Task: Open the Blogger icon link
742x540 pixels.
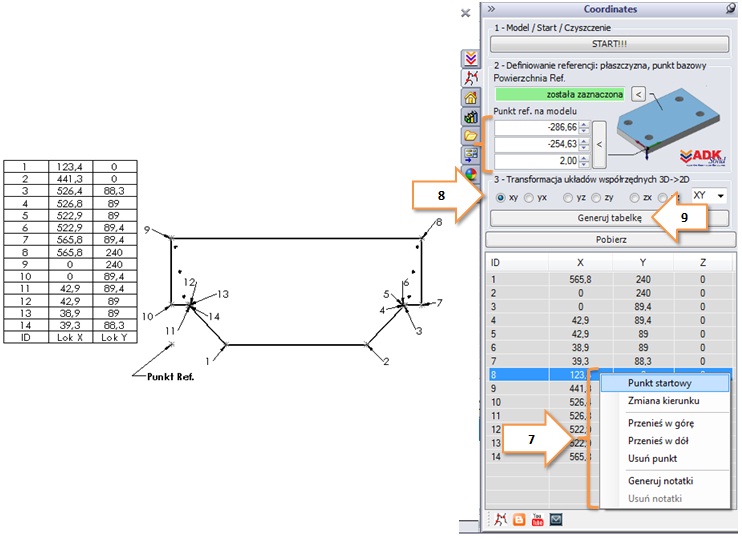Action: pos(519,520)
